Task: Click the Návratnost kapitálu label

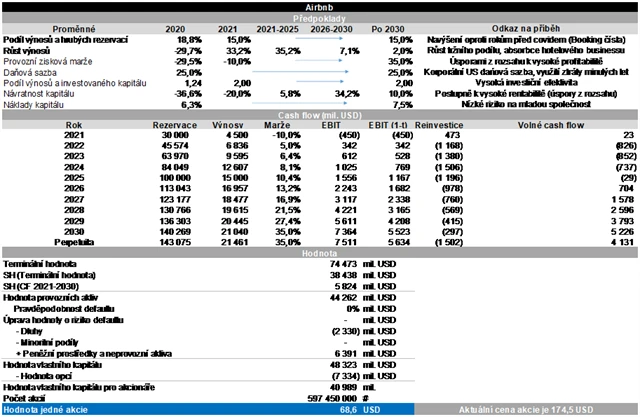Action: click(39, 93)
